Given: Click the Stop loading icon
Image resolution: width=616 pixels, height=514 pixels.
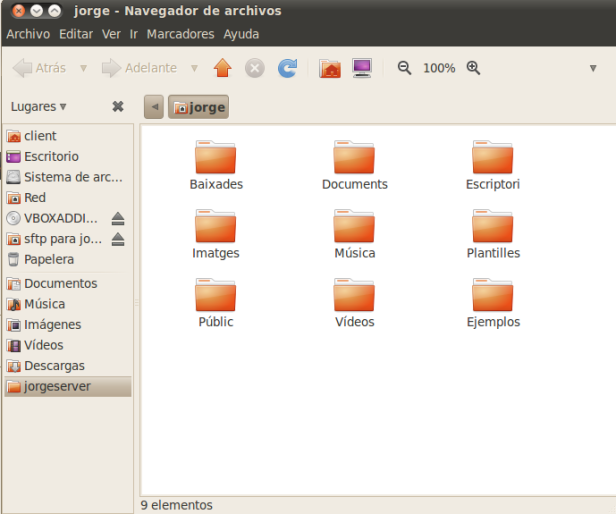Looking at the screenshot, I should click(x=255, y=68).
